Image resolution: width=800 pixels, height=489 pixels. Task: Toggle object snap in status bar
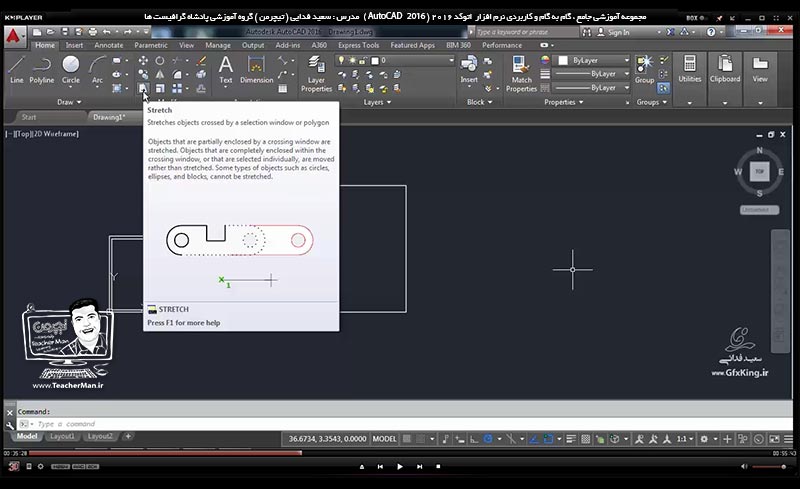click(x=548, y=439)
